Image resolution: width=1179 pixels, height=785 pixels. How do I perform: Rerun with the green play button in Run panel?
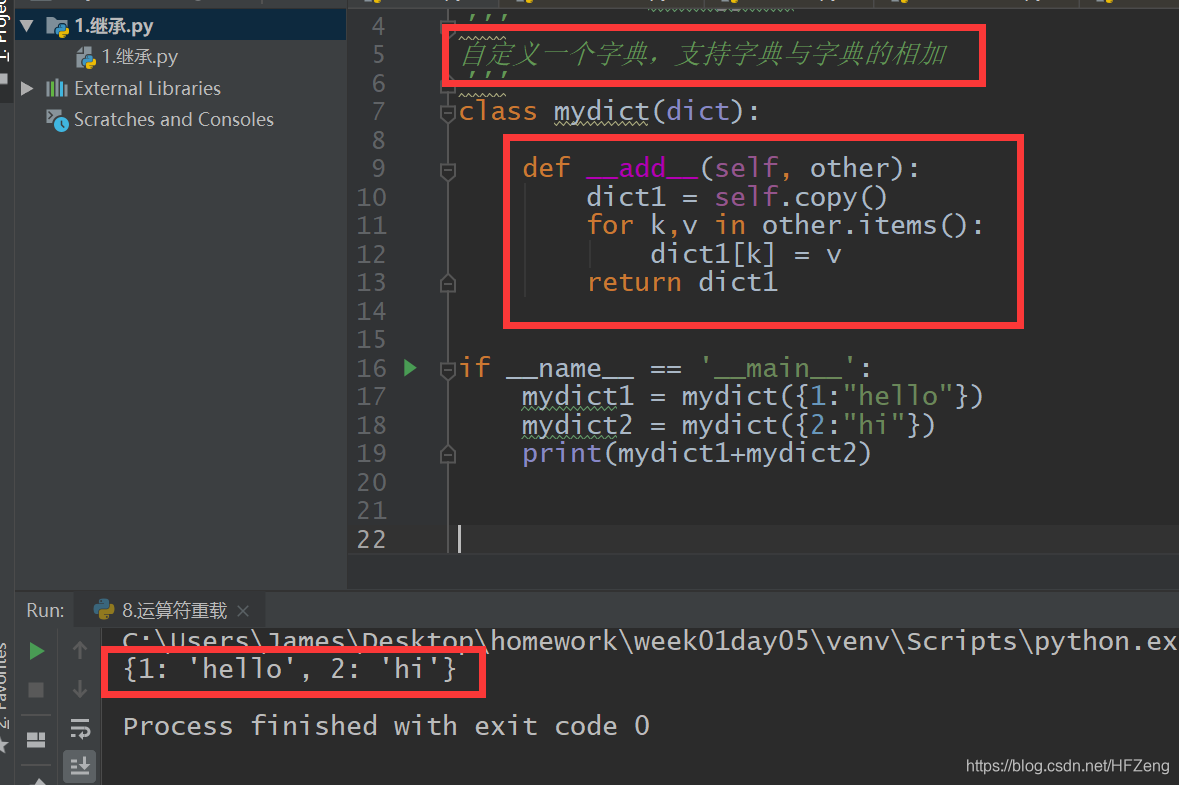pyautogui.click(x=36, y=651)
